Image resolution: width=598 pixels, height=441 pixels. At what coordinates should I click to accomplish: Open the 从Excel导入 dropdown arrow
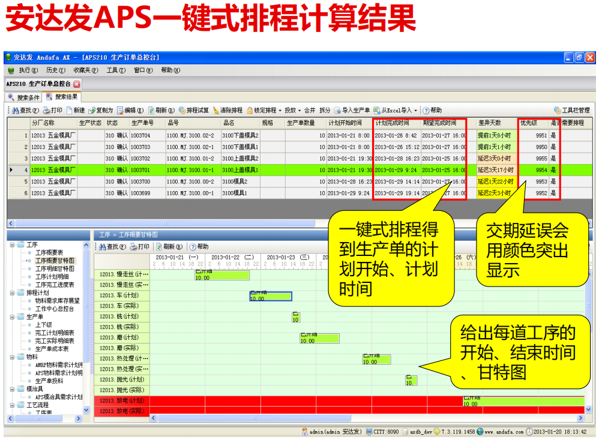pyautogui.click(x=415, y=111)
